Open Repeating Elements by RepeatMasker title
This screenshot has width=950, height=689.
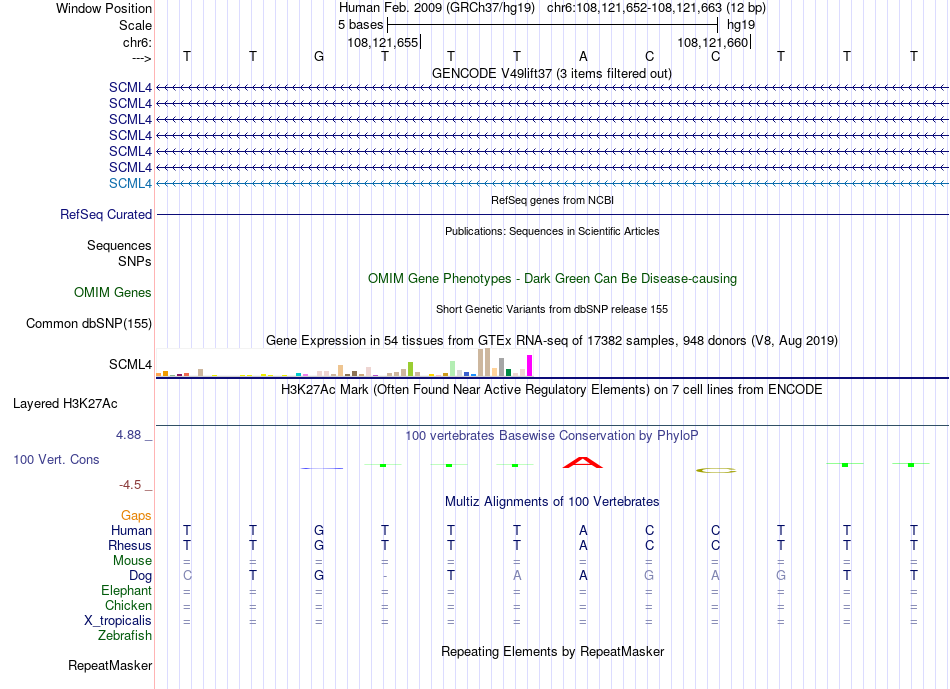(x=552, y=652)
